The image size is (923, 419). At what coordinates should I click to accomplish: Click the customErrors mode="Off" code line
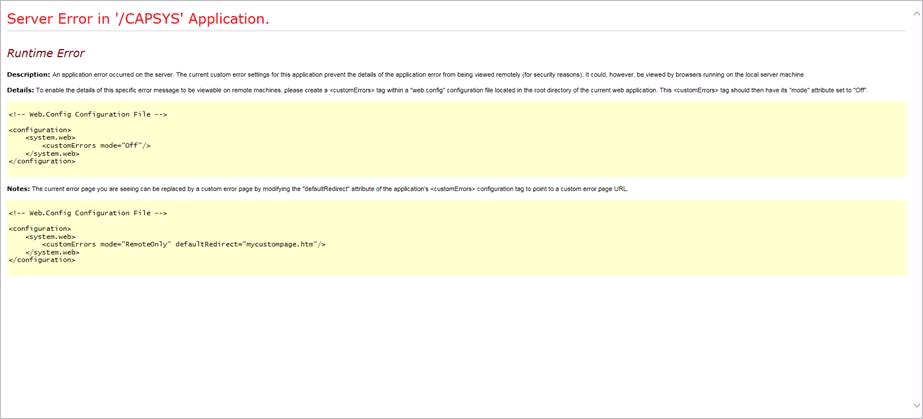(x=97, y=145)
